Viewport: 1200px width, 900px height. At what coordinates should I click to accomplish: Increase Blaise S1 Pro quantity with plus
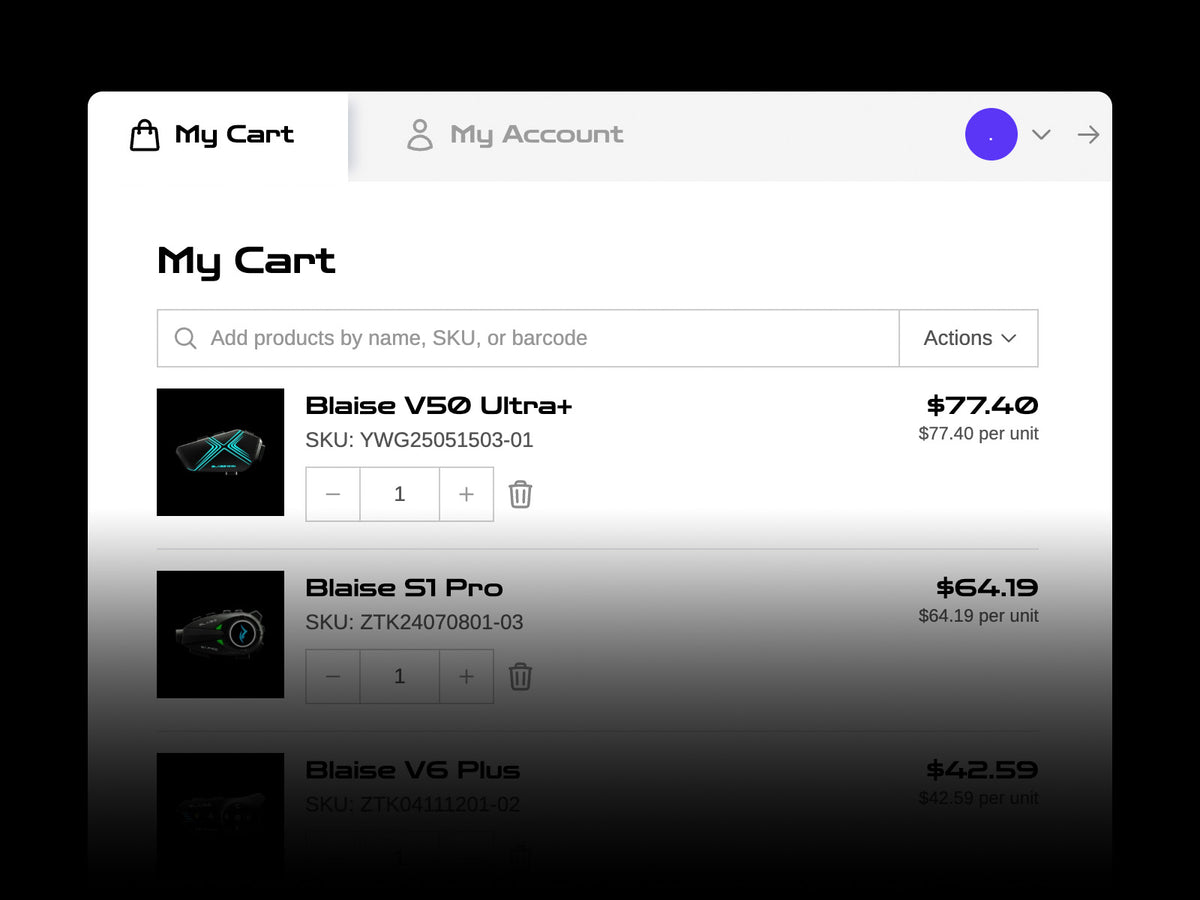point(466,676)
